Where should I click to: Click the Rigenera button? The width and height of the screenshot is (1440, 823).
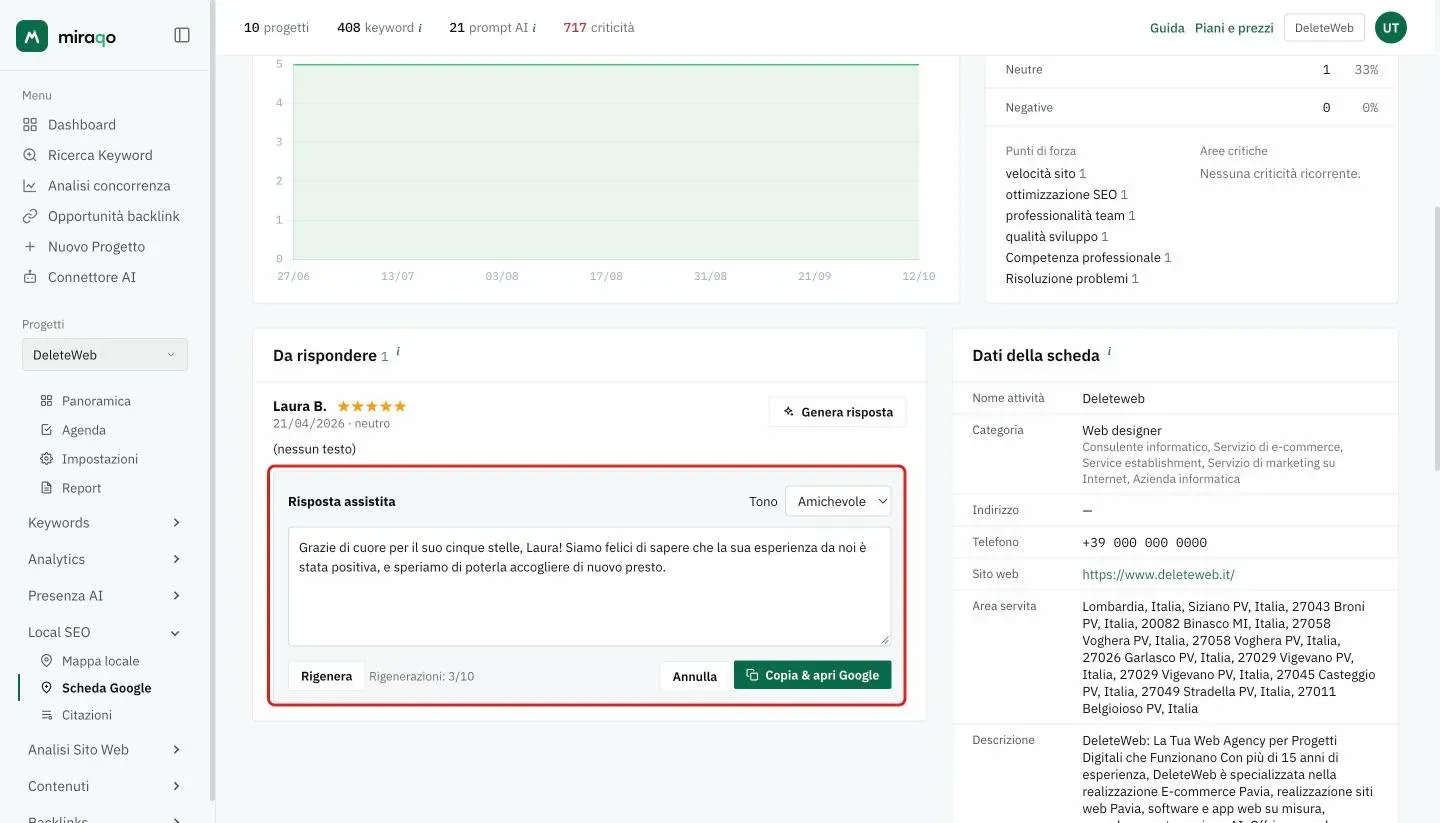(326, 676)
